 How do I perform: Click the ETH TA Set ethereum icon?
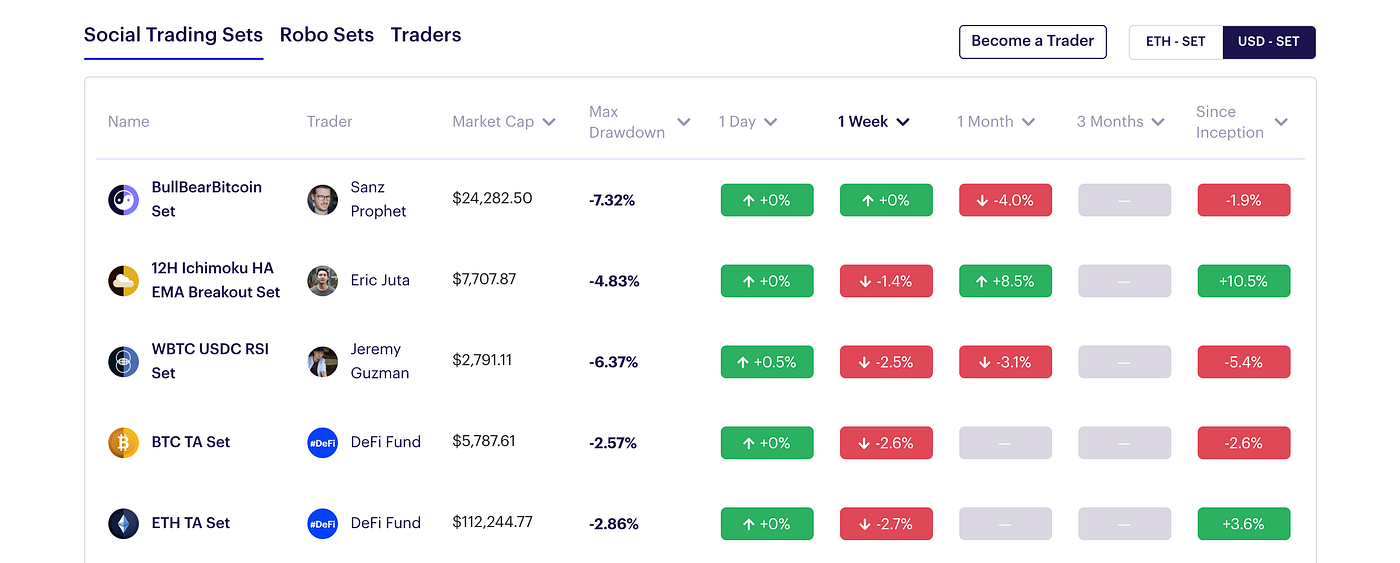tap(123, 523)
